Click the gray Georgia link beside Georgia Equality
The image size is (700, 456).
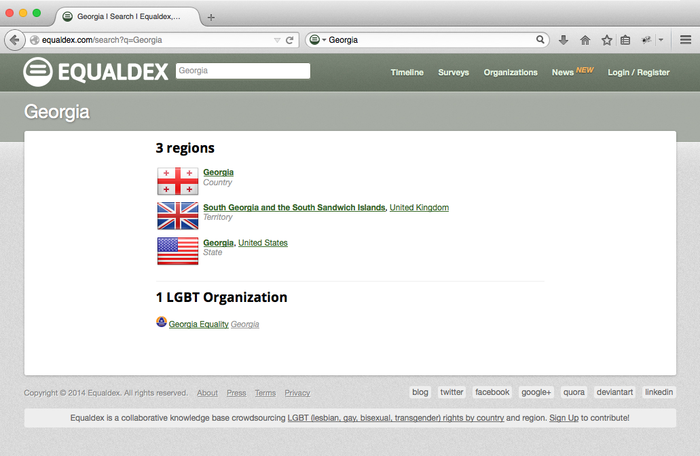pyautogui.click(x=245, y=324)
